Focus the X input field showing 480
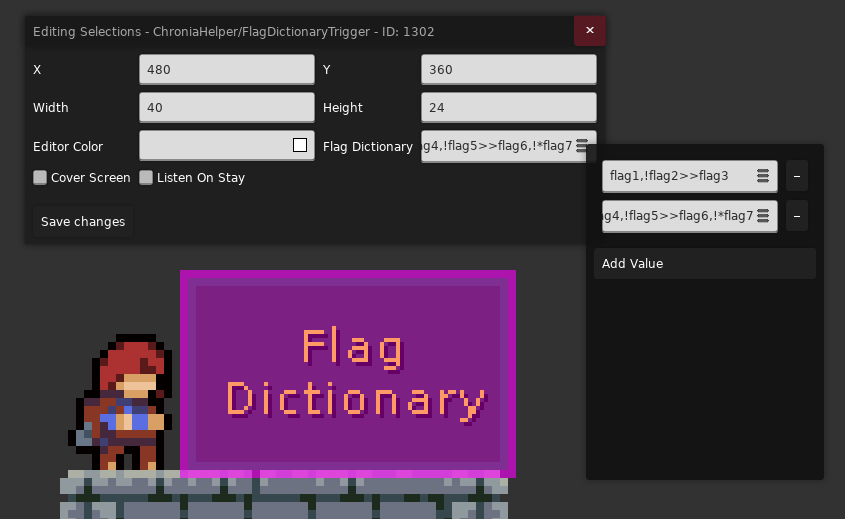Viewport: 845px width, 519px height. (x=227, y=70)
